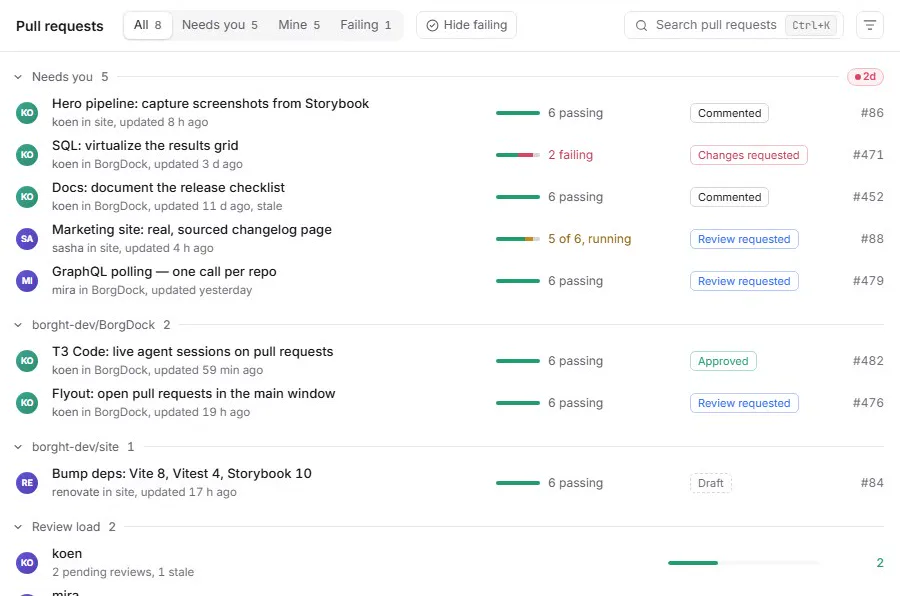Image resolution: width=900 pixels, height=596 pixels.
Task: Collapse the borght-dev/site group
Action: (18, 447)
